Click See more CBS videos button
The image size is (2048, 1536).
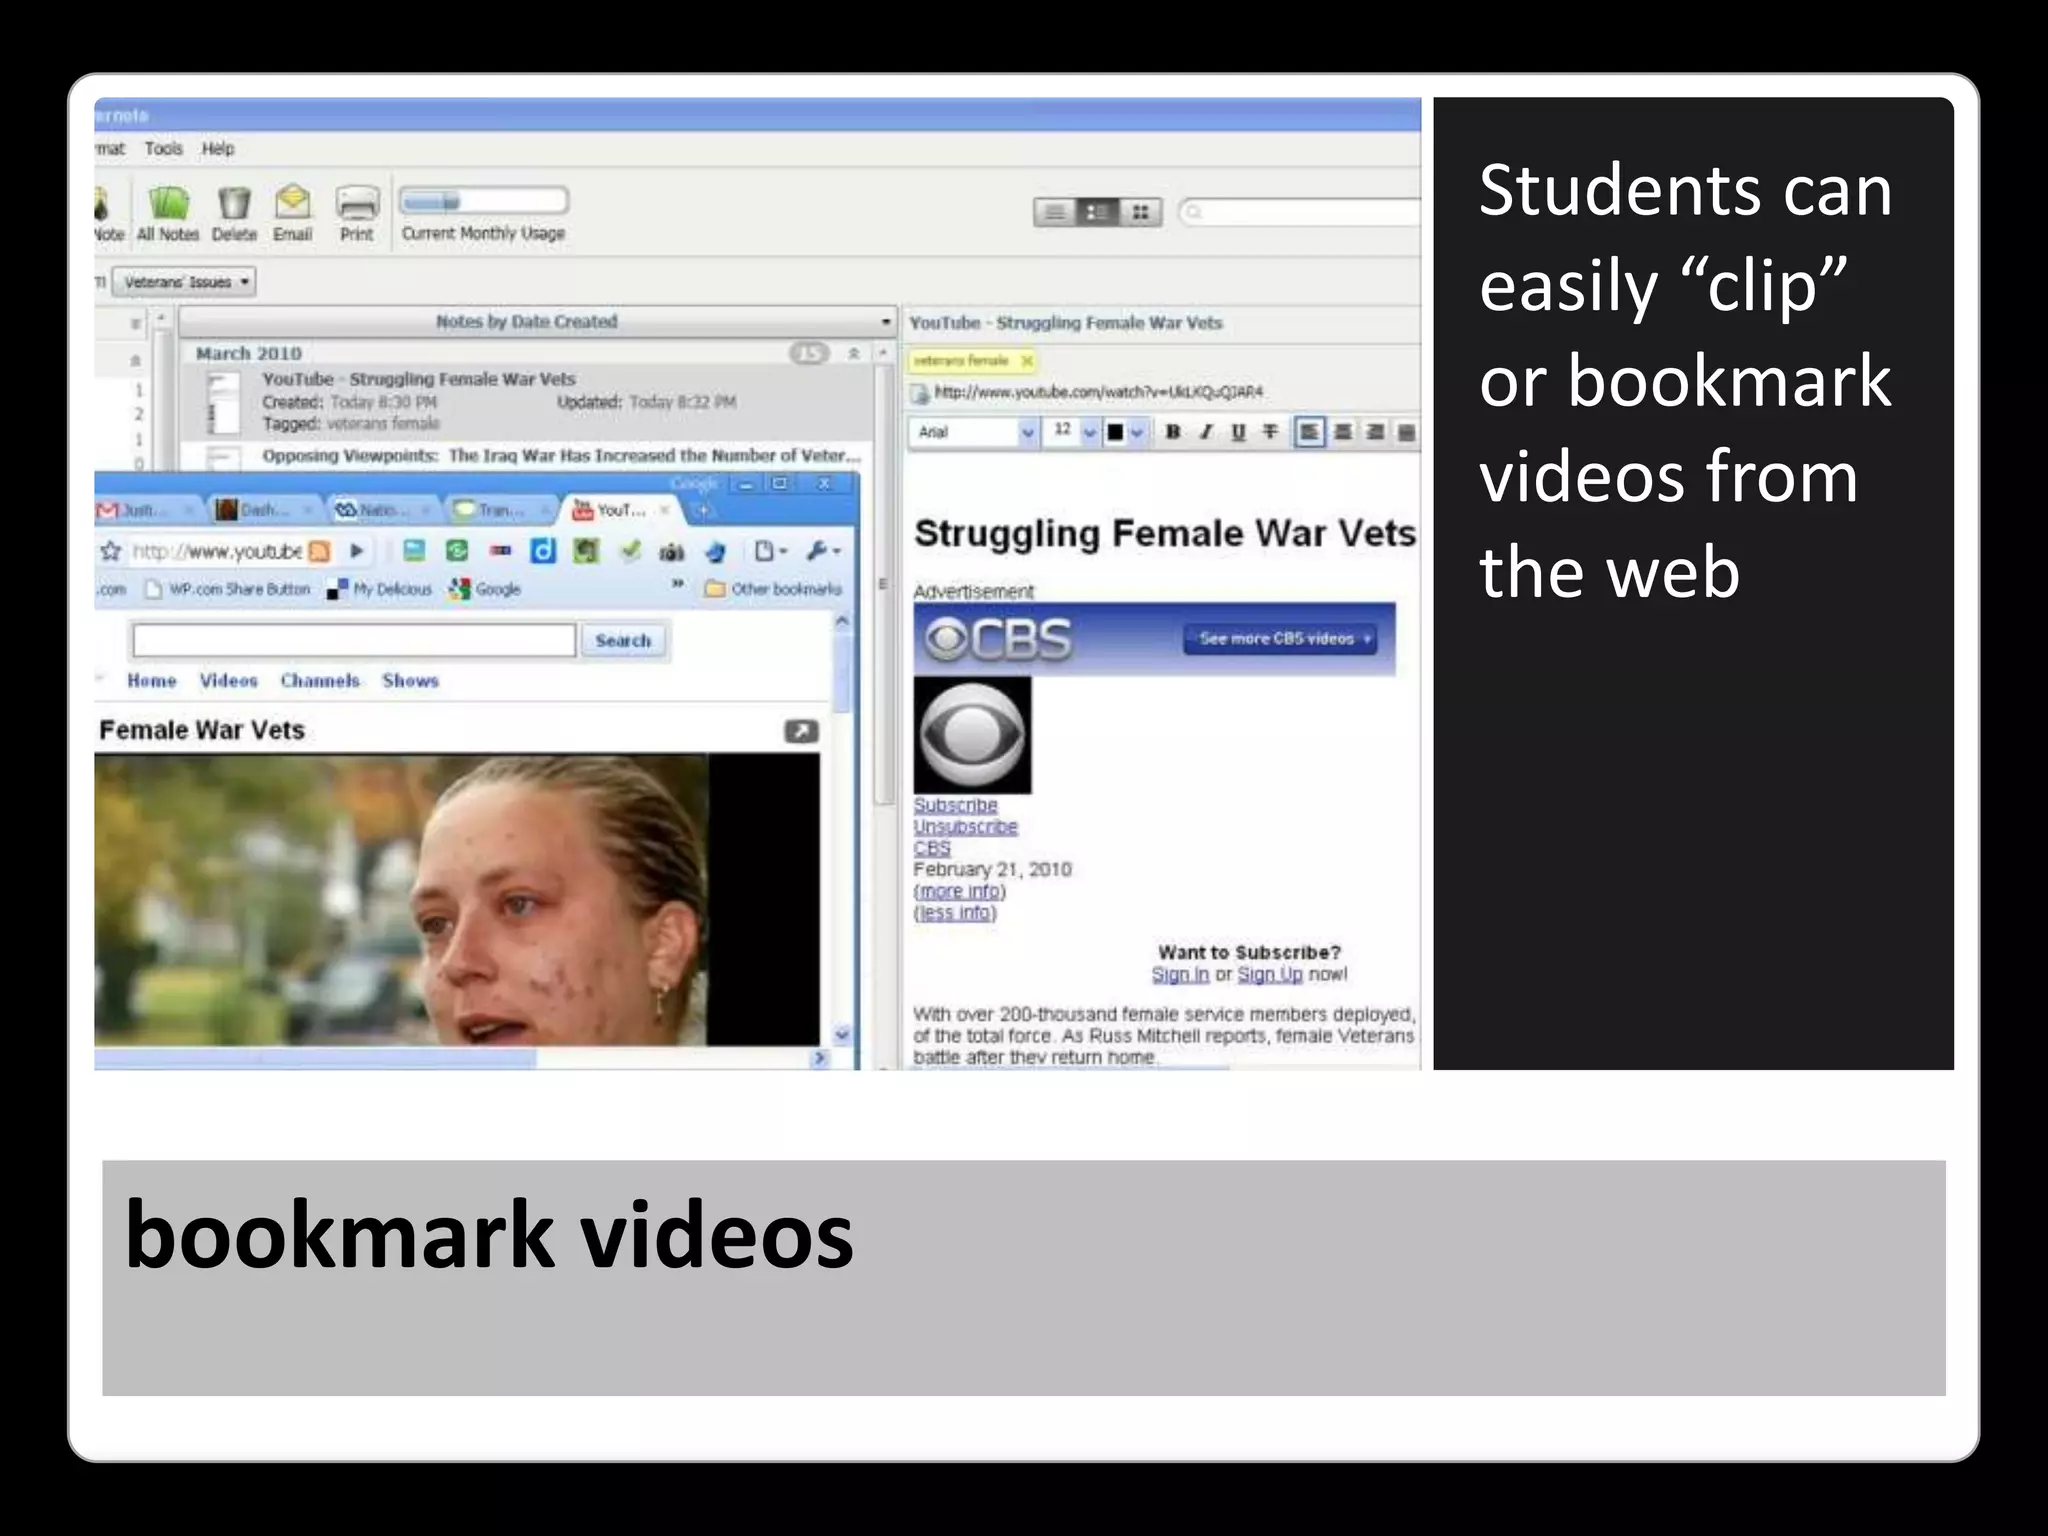[1280, 638]
